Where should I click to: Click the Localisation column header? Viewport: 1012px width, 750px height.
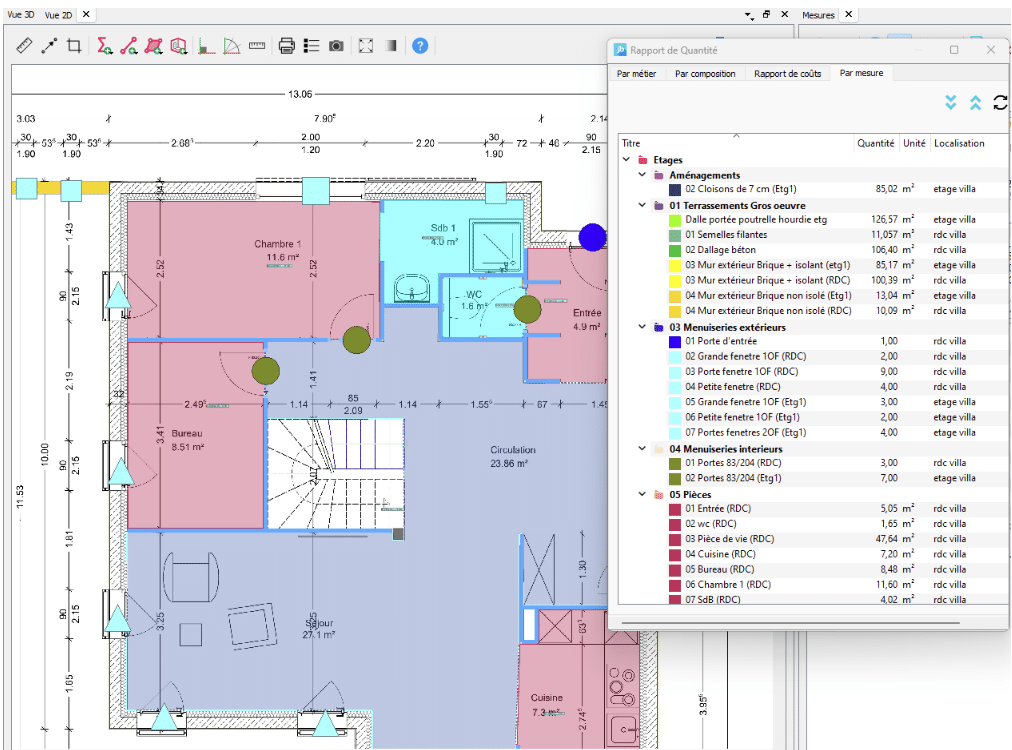[x=958, y=143]
